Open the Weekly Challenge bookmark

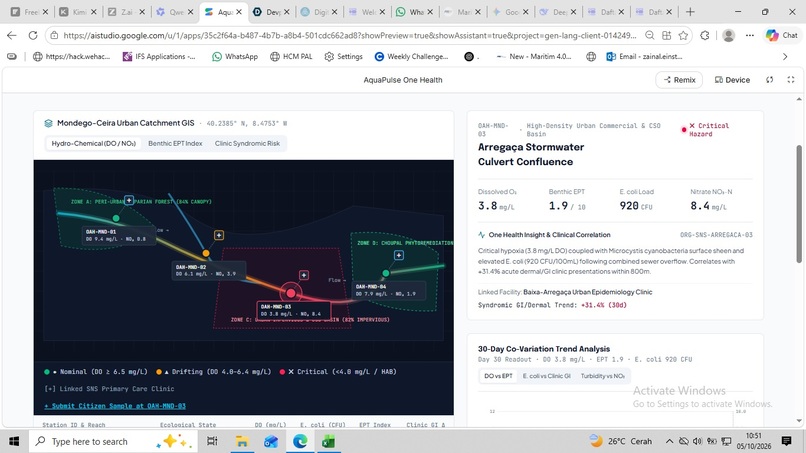click(x=411, y=57)
